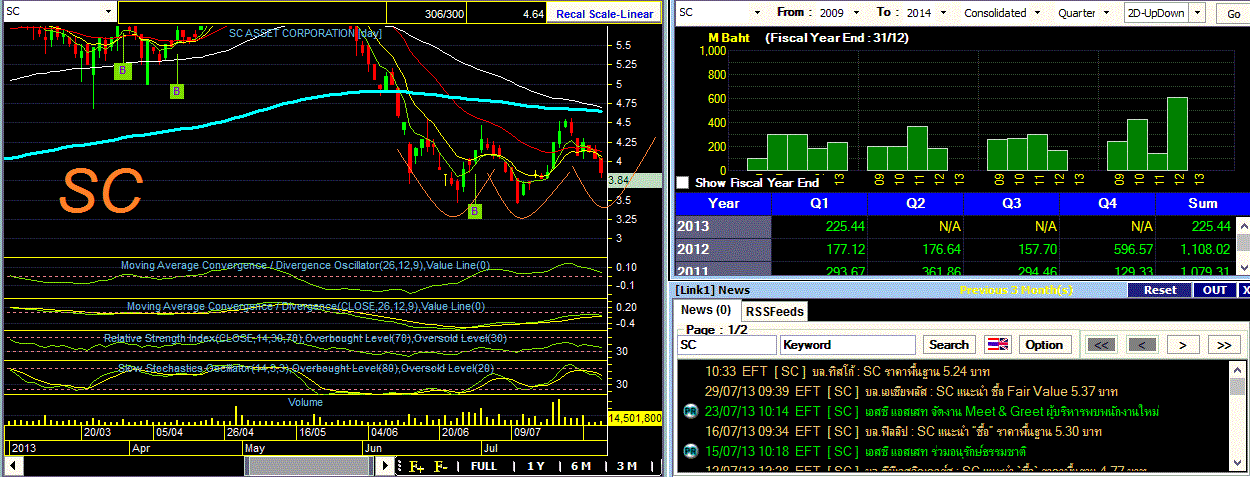This screenshot has height=477, width=1250.
Task: Open the fundamentals SC symbol dropdown
Action: [758, 13]
